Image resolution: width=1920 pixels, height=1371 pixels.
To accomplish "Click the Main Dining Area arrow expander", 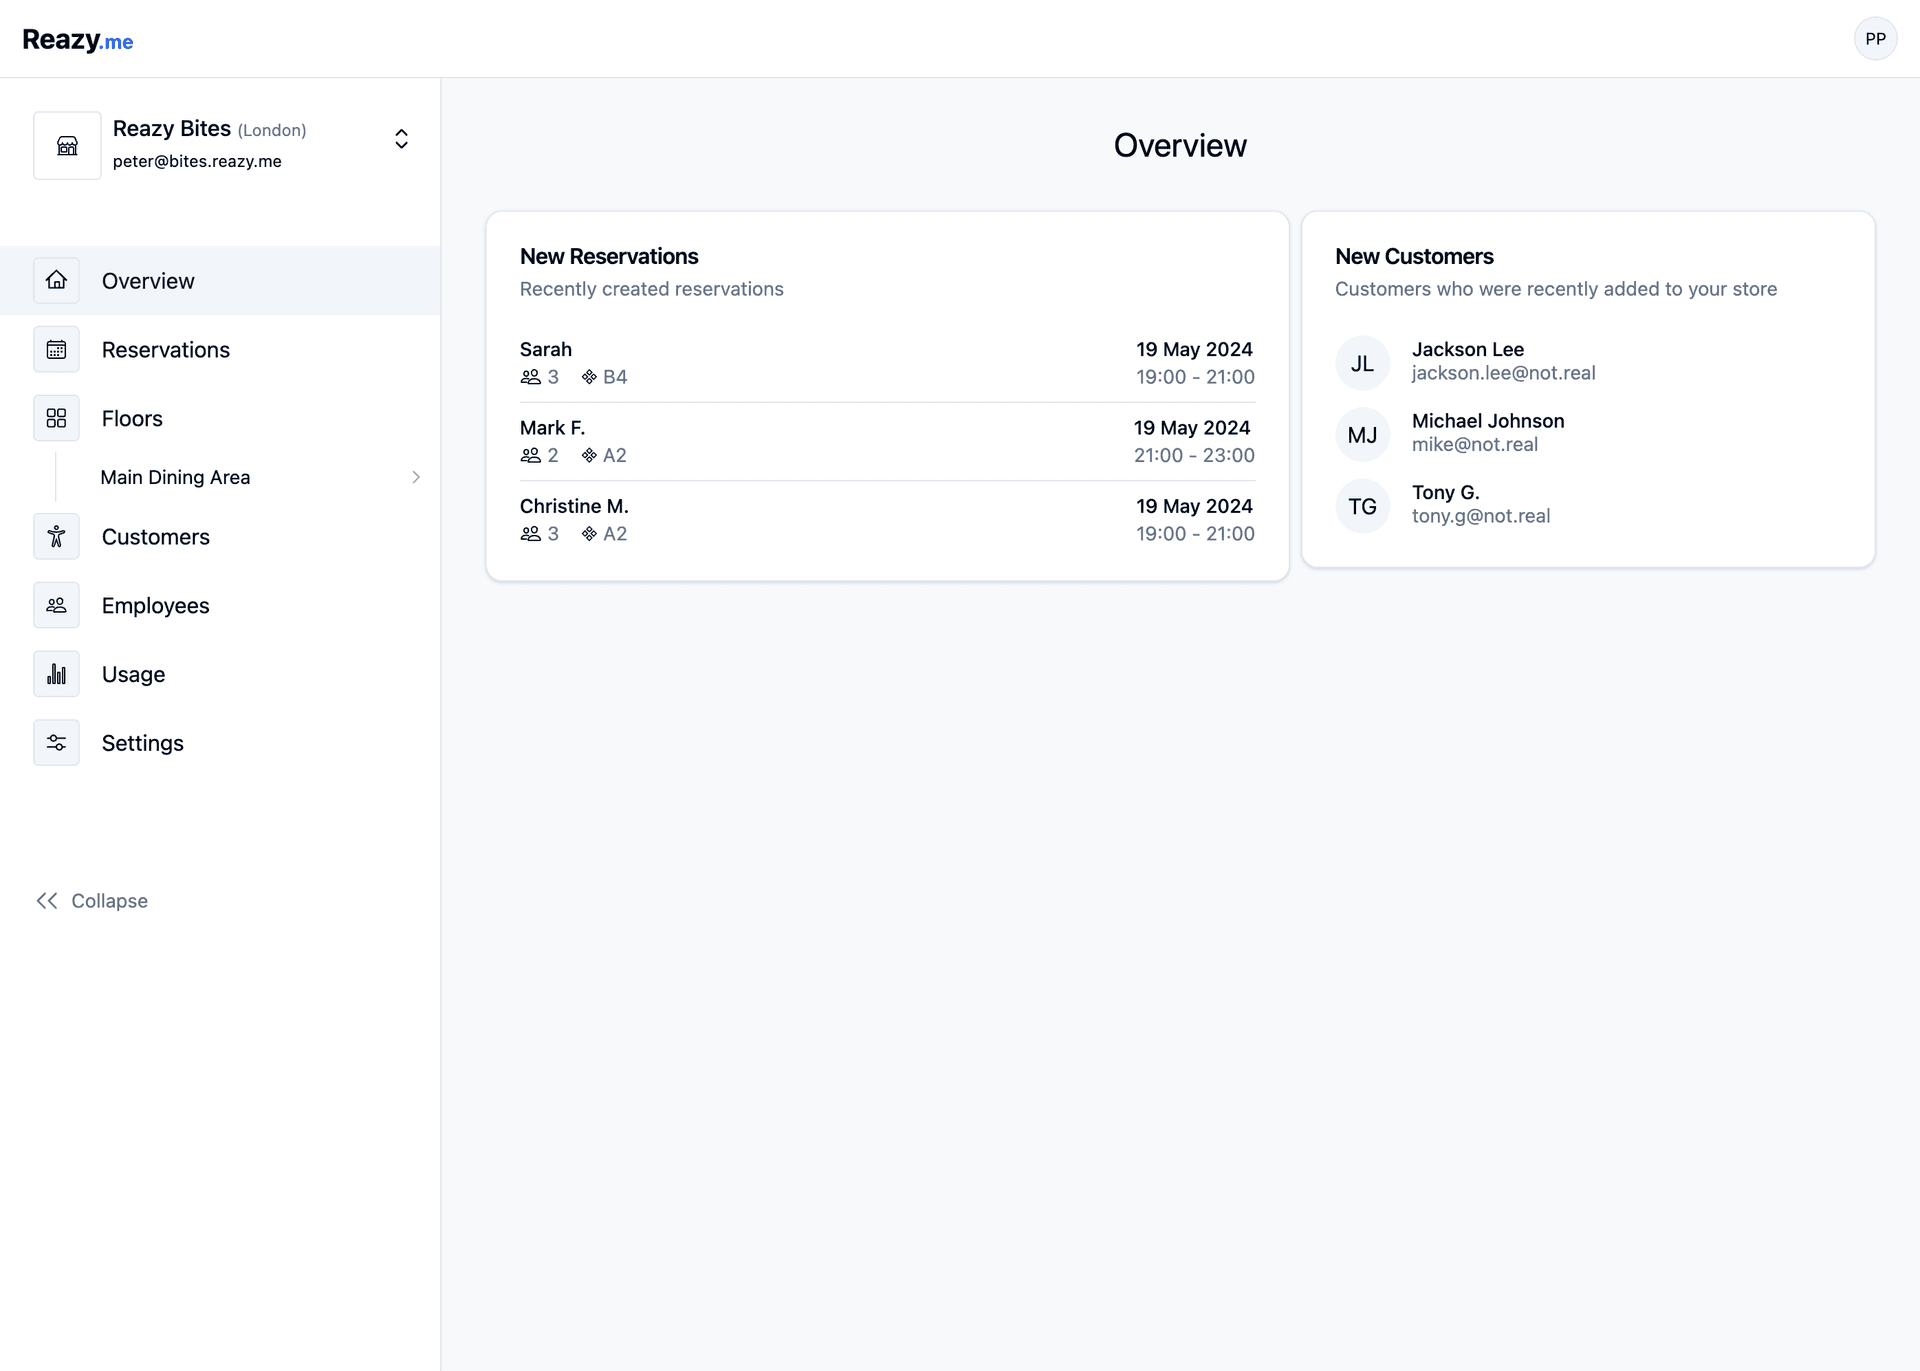I will (415, 476).
